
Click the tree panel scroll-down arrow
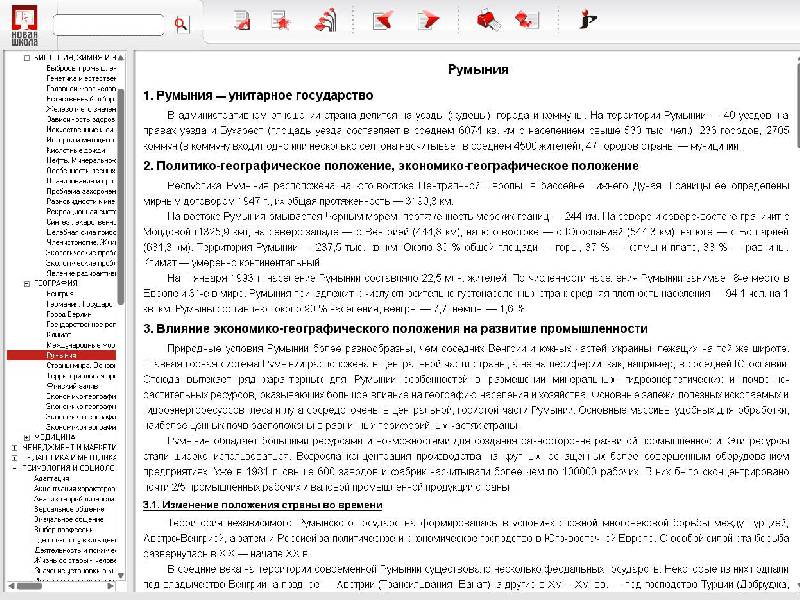tap(121, 576)
